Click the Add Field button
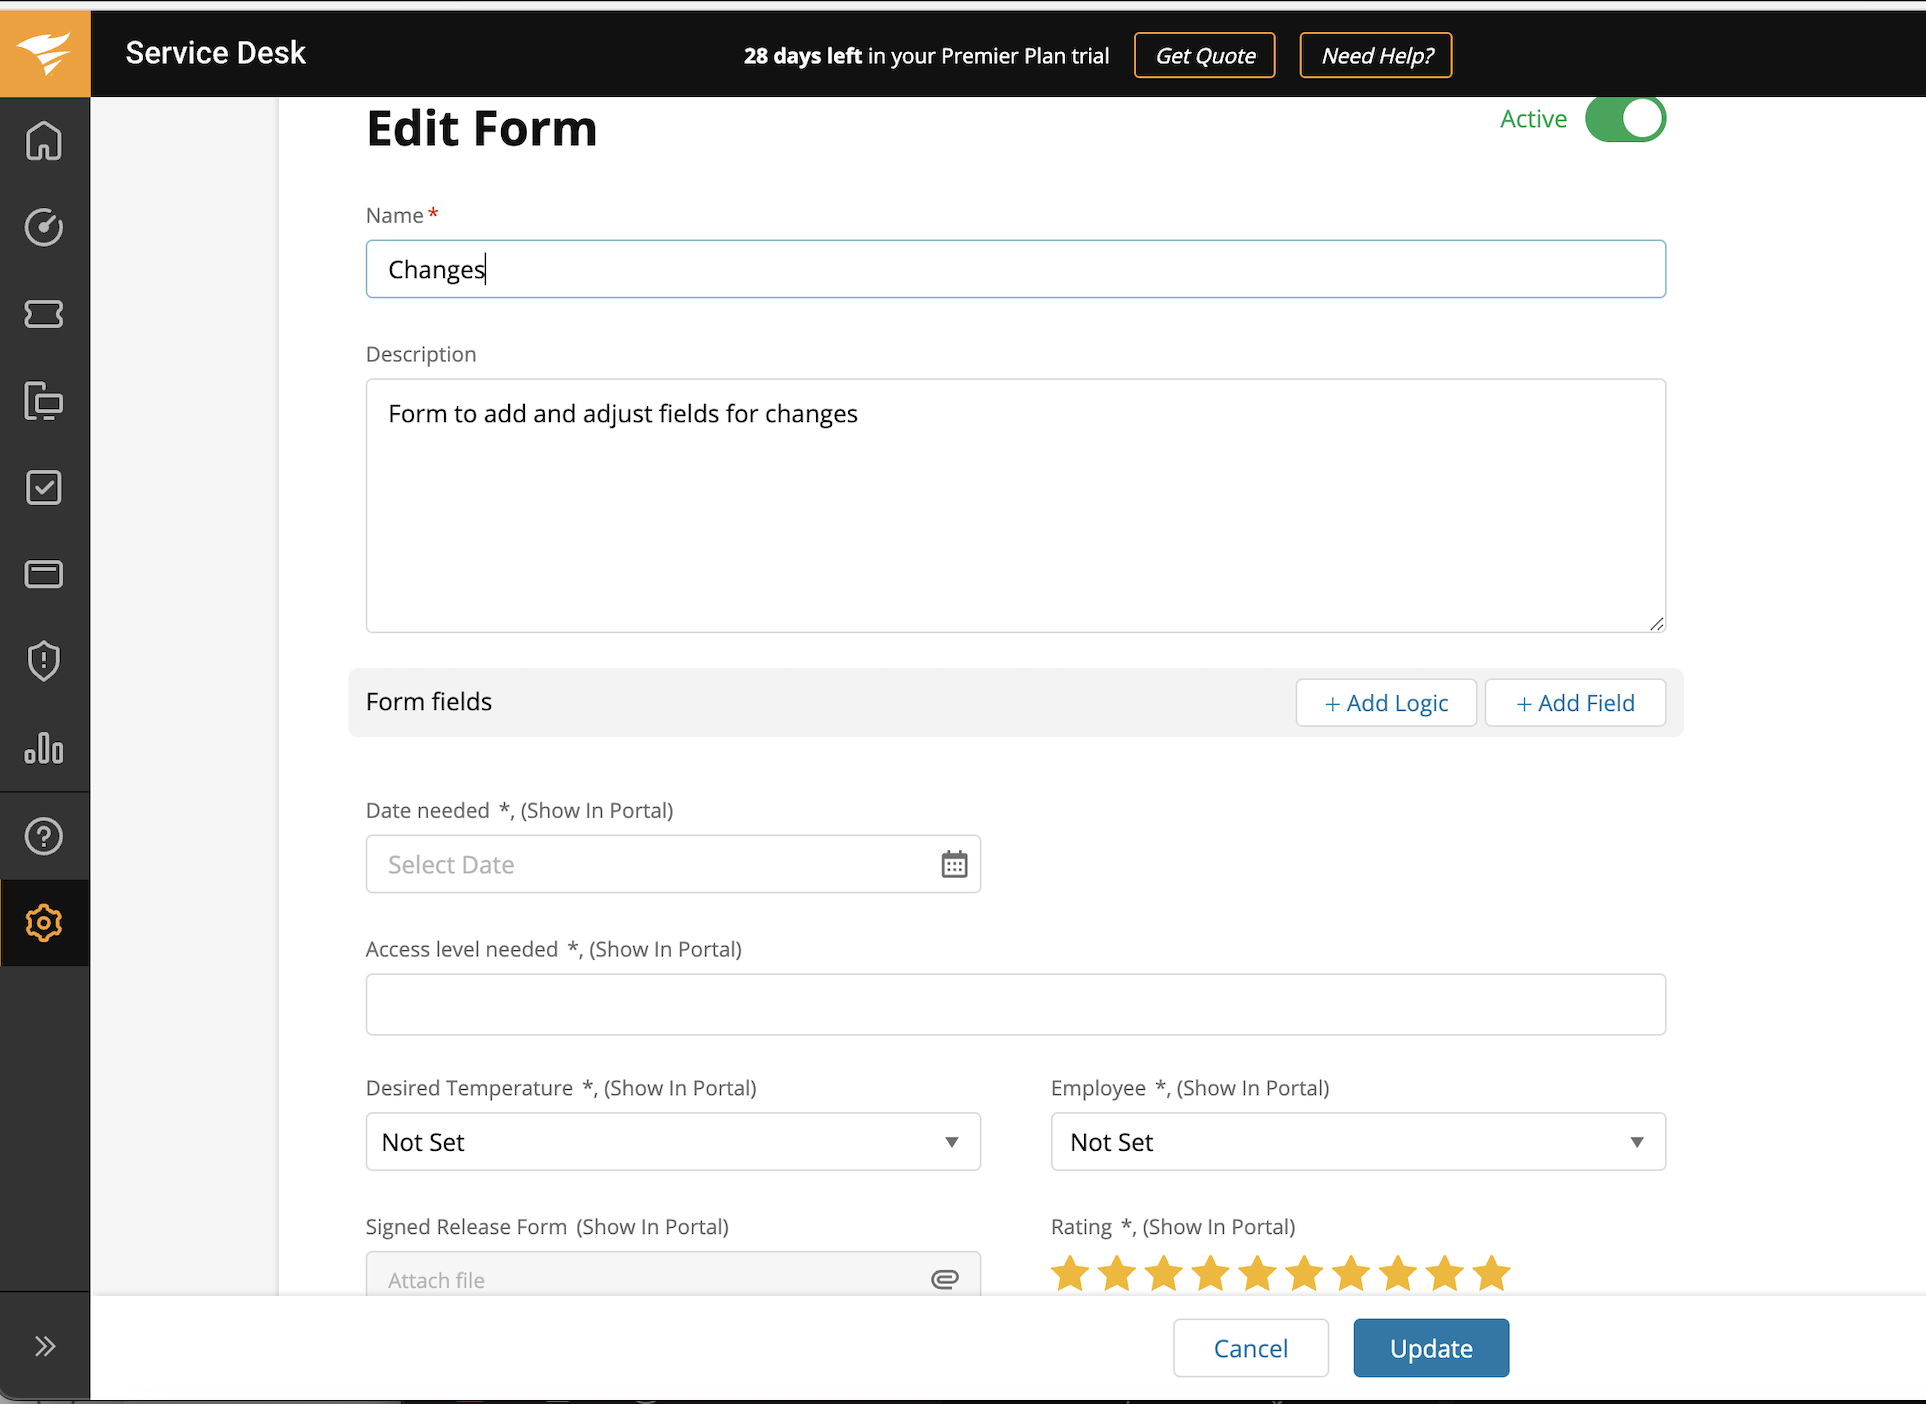 [1575, 703]
